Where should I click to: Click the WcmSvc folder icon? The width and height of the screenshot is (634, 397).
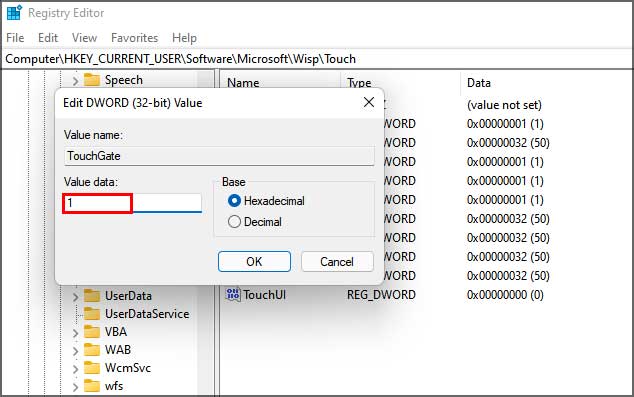(92, 367)
